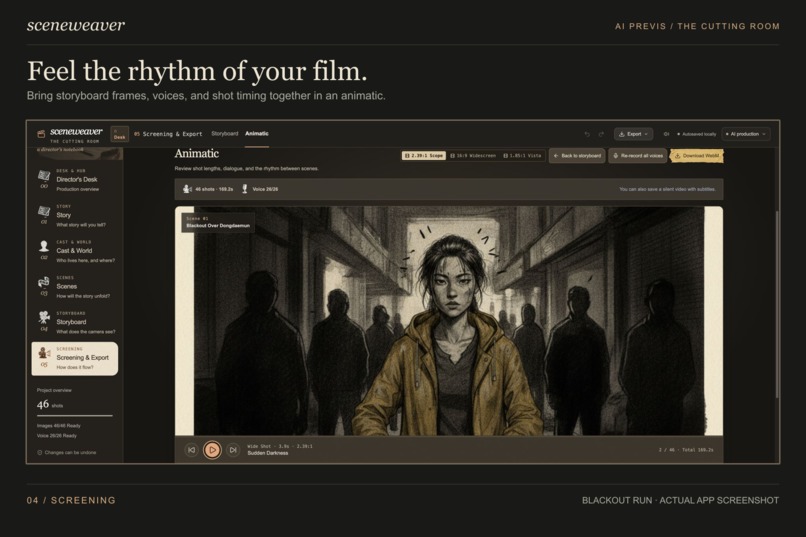The image size is (806, 537).
Task: Click the Scenes icon in sidebar
Action: (x=44, y=282)
